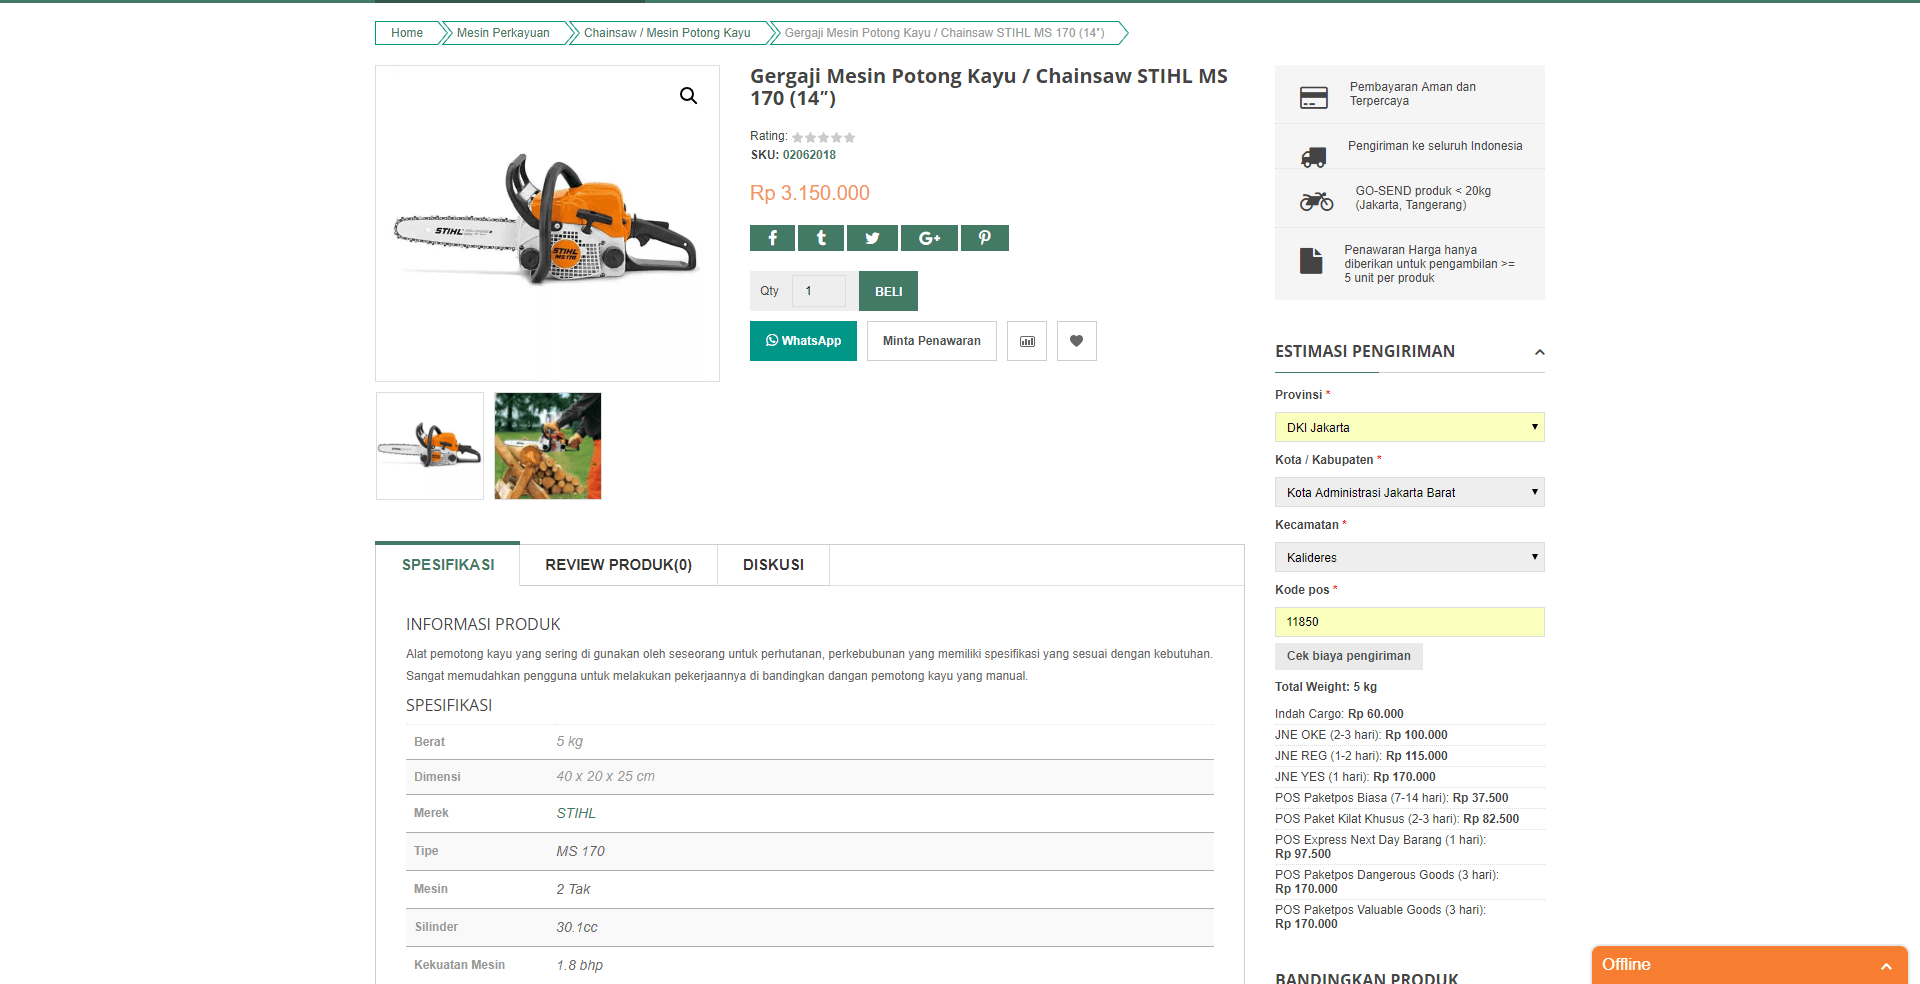
Task: Open the Diskusi tab
Action: pos(773,565)
